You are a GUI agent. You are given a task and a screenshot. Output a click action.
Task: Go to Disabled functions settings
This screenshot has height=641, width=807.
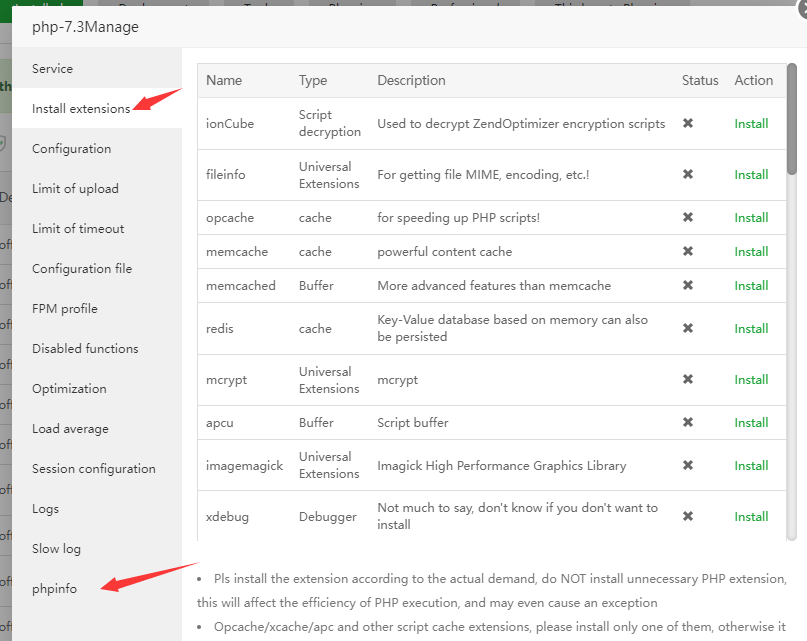85,349
